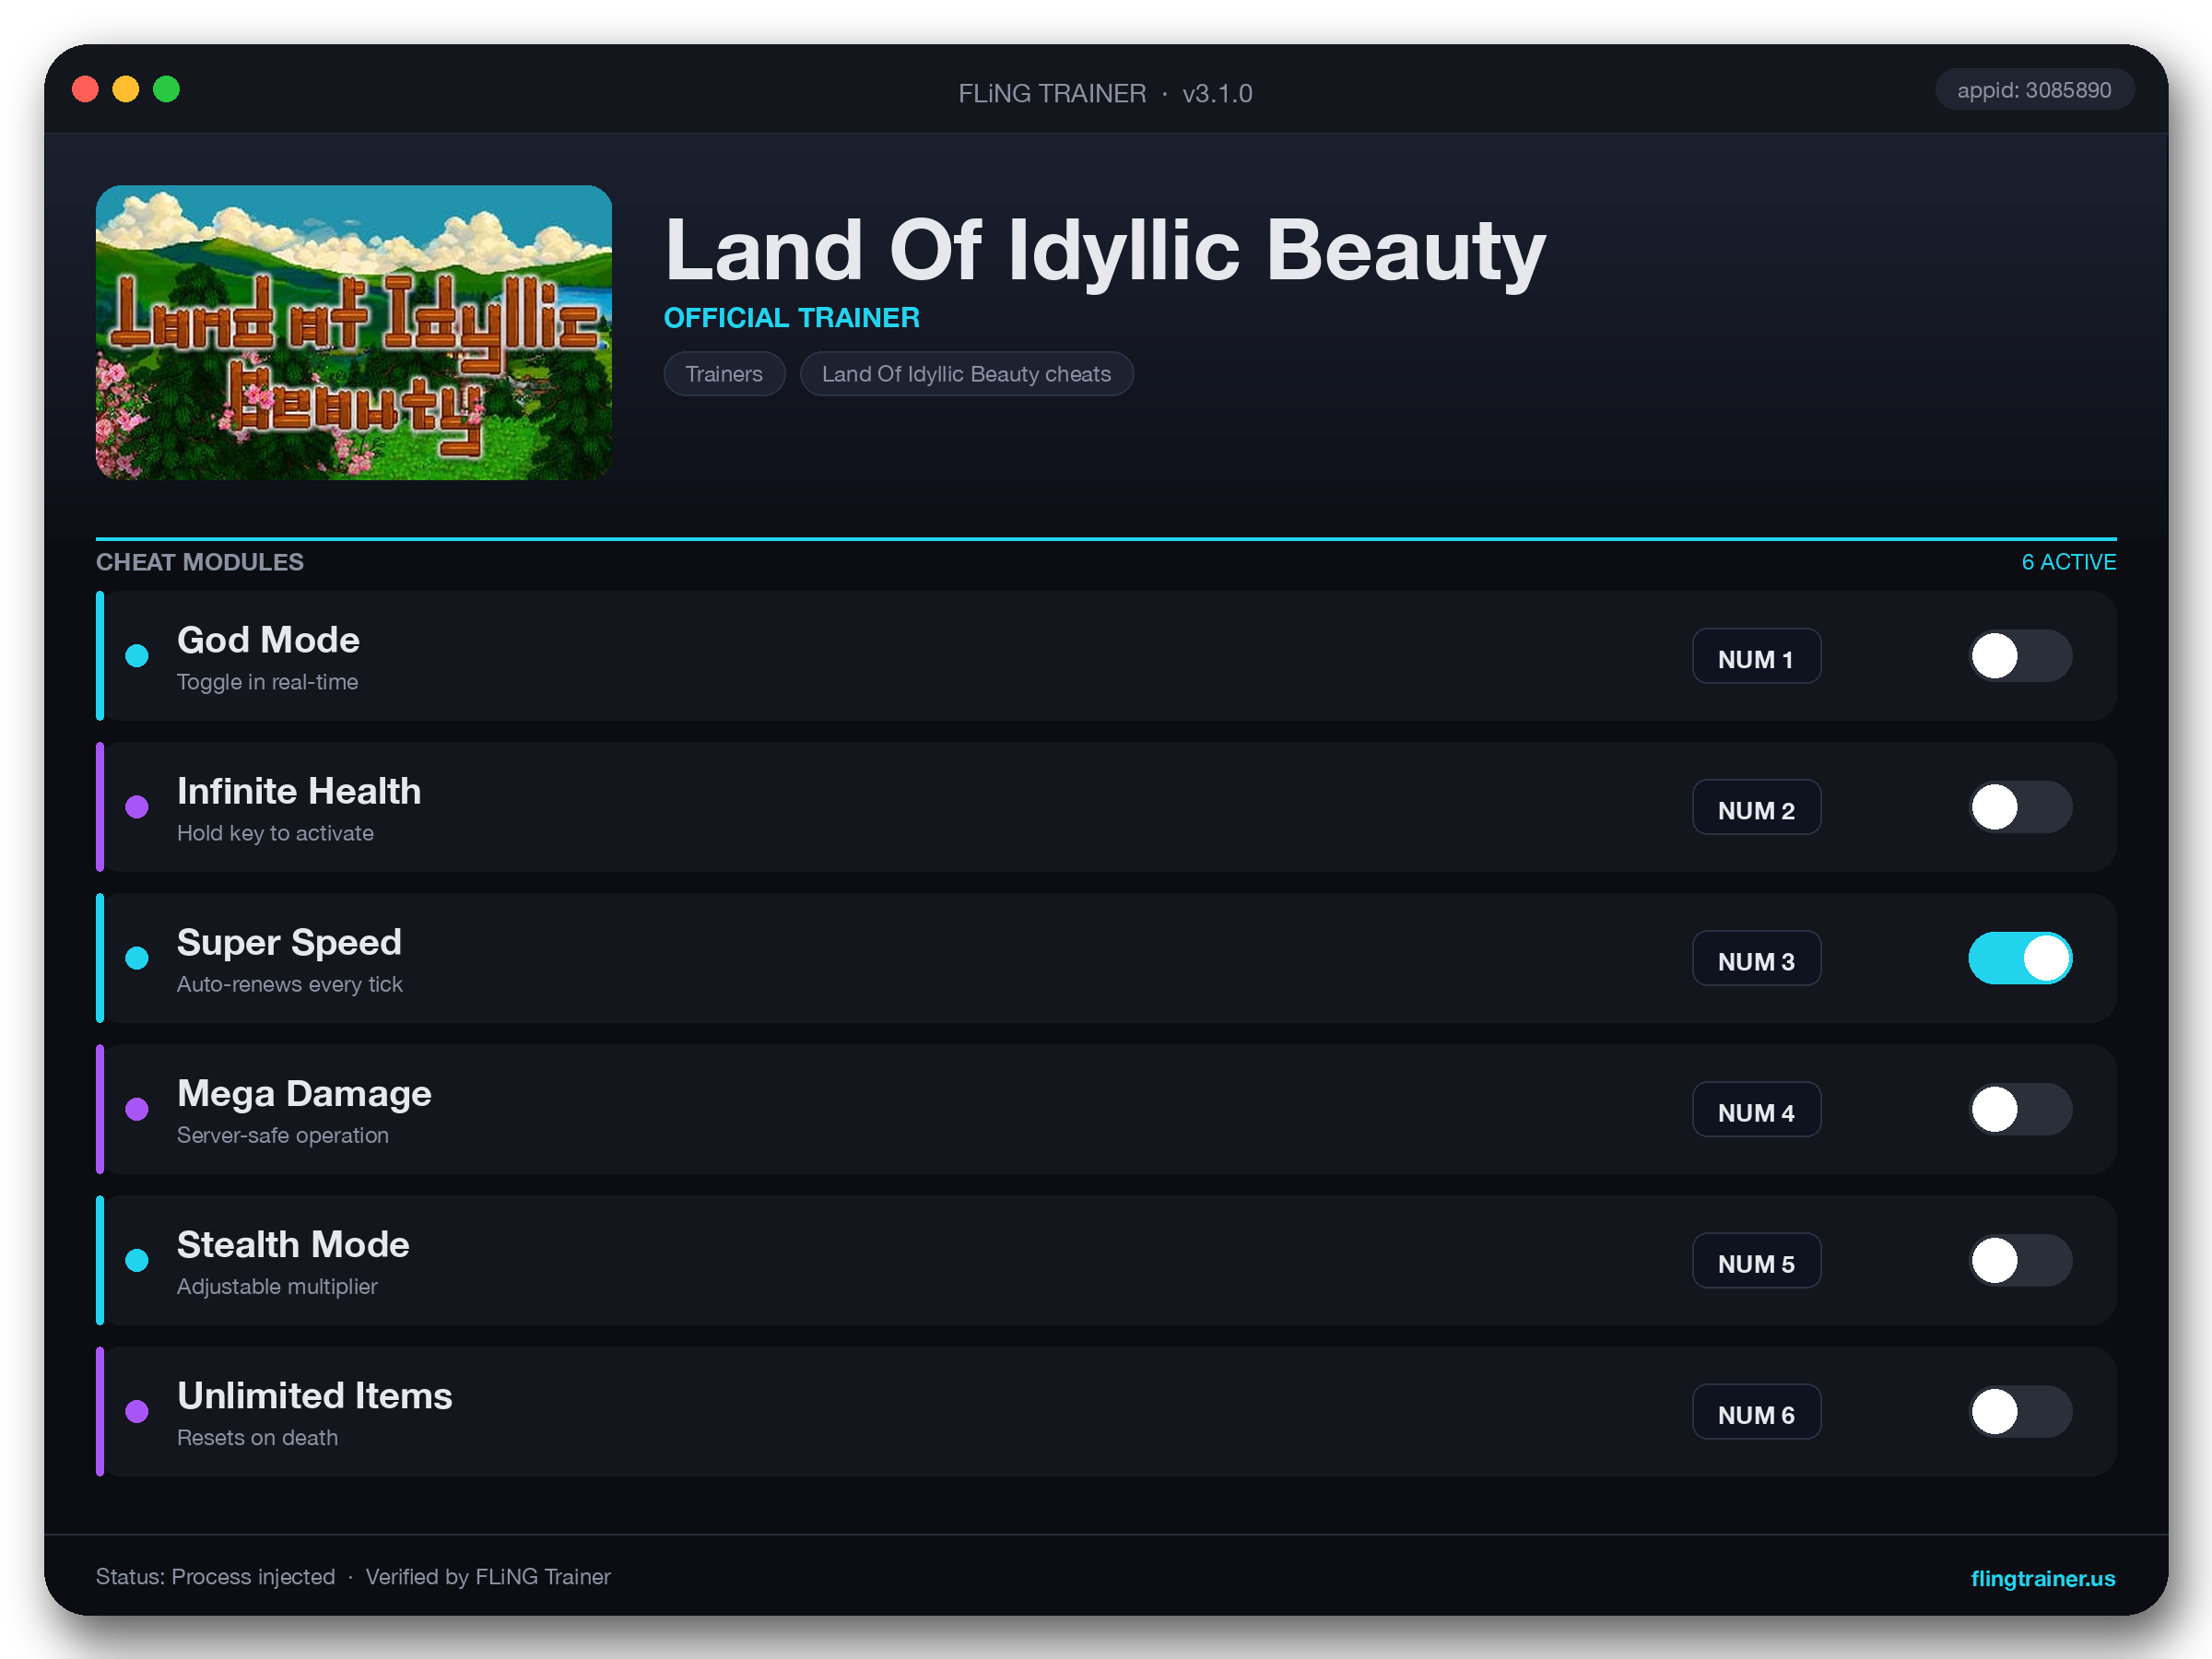
Task: Click the "Server-safe operation" description
Action: coord(282,1135)
